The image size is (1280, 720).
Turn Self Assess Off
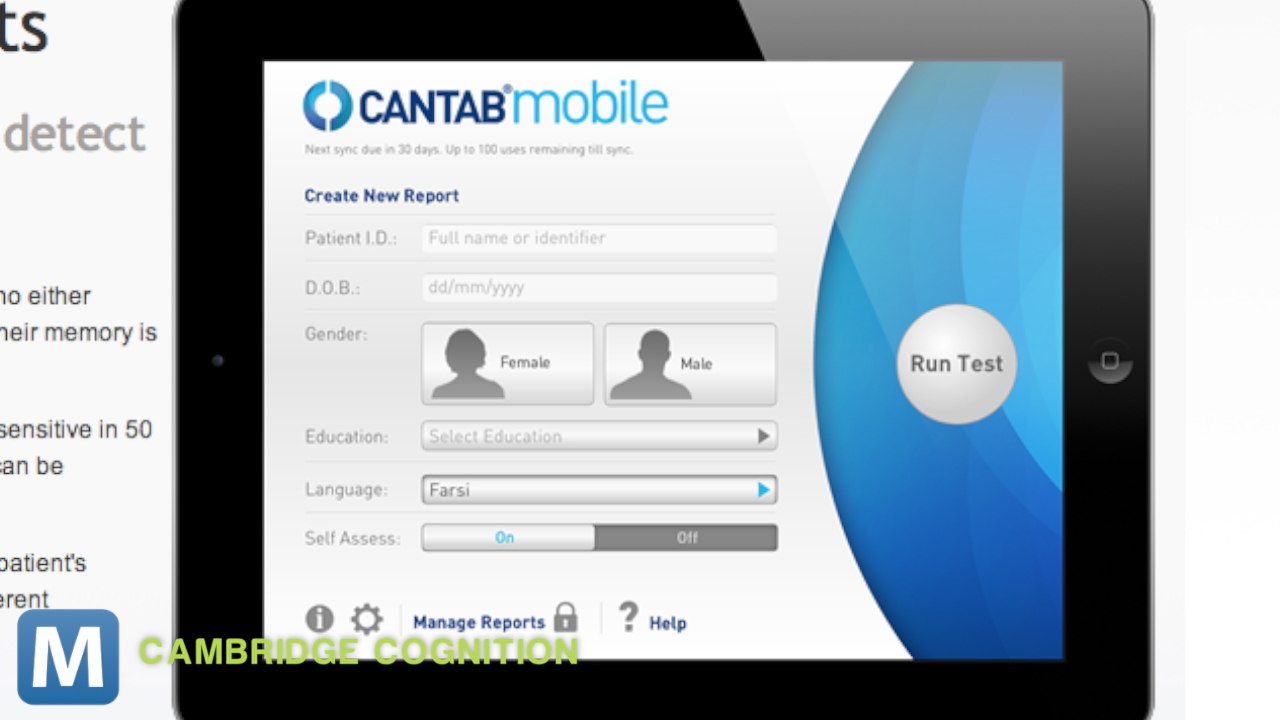(x=686, y=538)
